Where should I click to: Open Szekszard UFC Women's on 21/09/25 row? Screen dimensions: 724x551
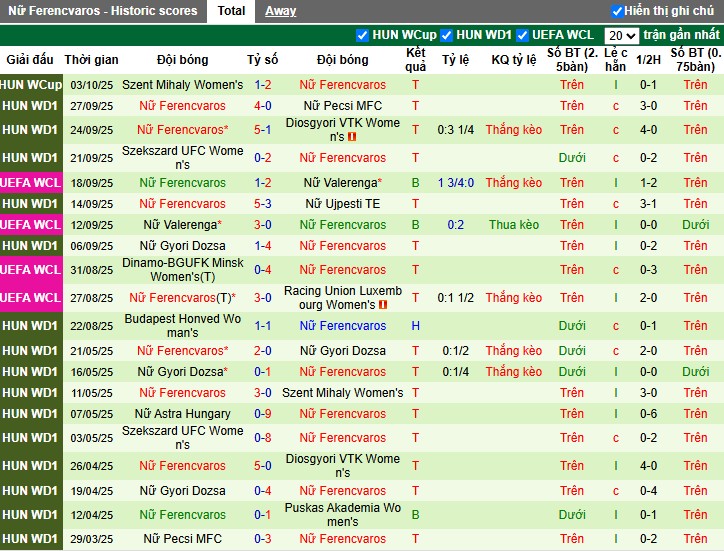[x=182, y=157]
